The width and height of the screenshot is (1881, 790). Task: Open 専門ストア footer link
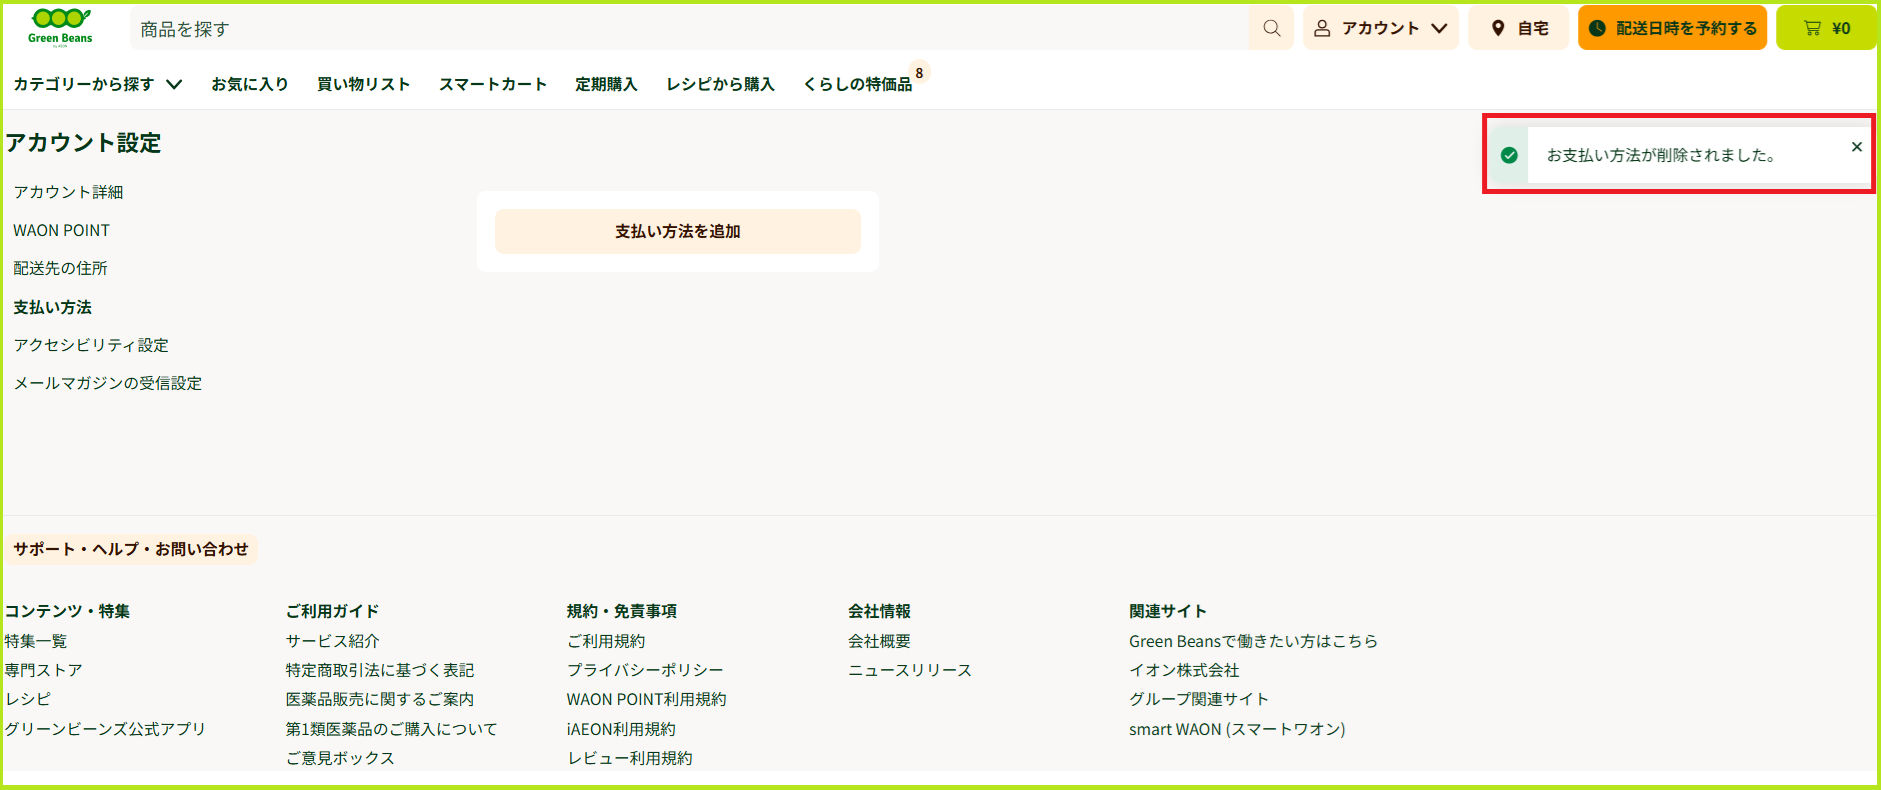pos(44,670)
